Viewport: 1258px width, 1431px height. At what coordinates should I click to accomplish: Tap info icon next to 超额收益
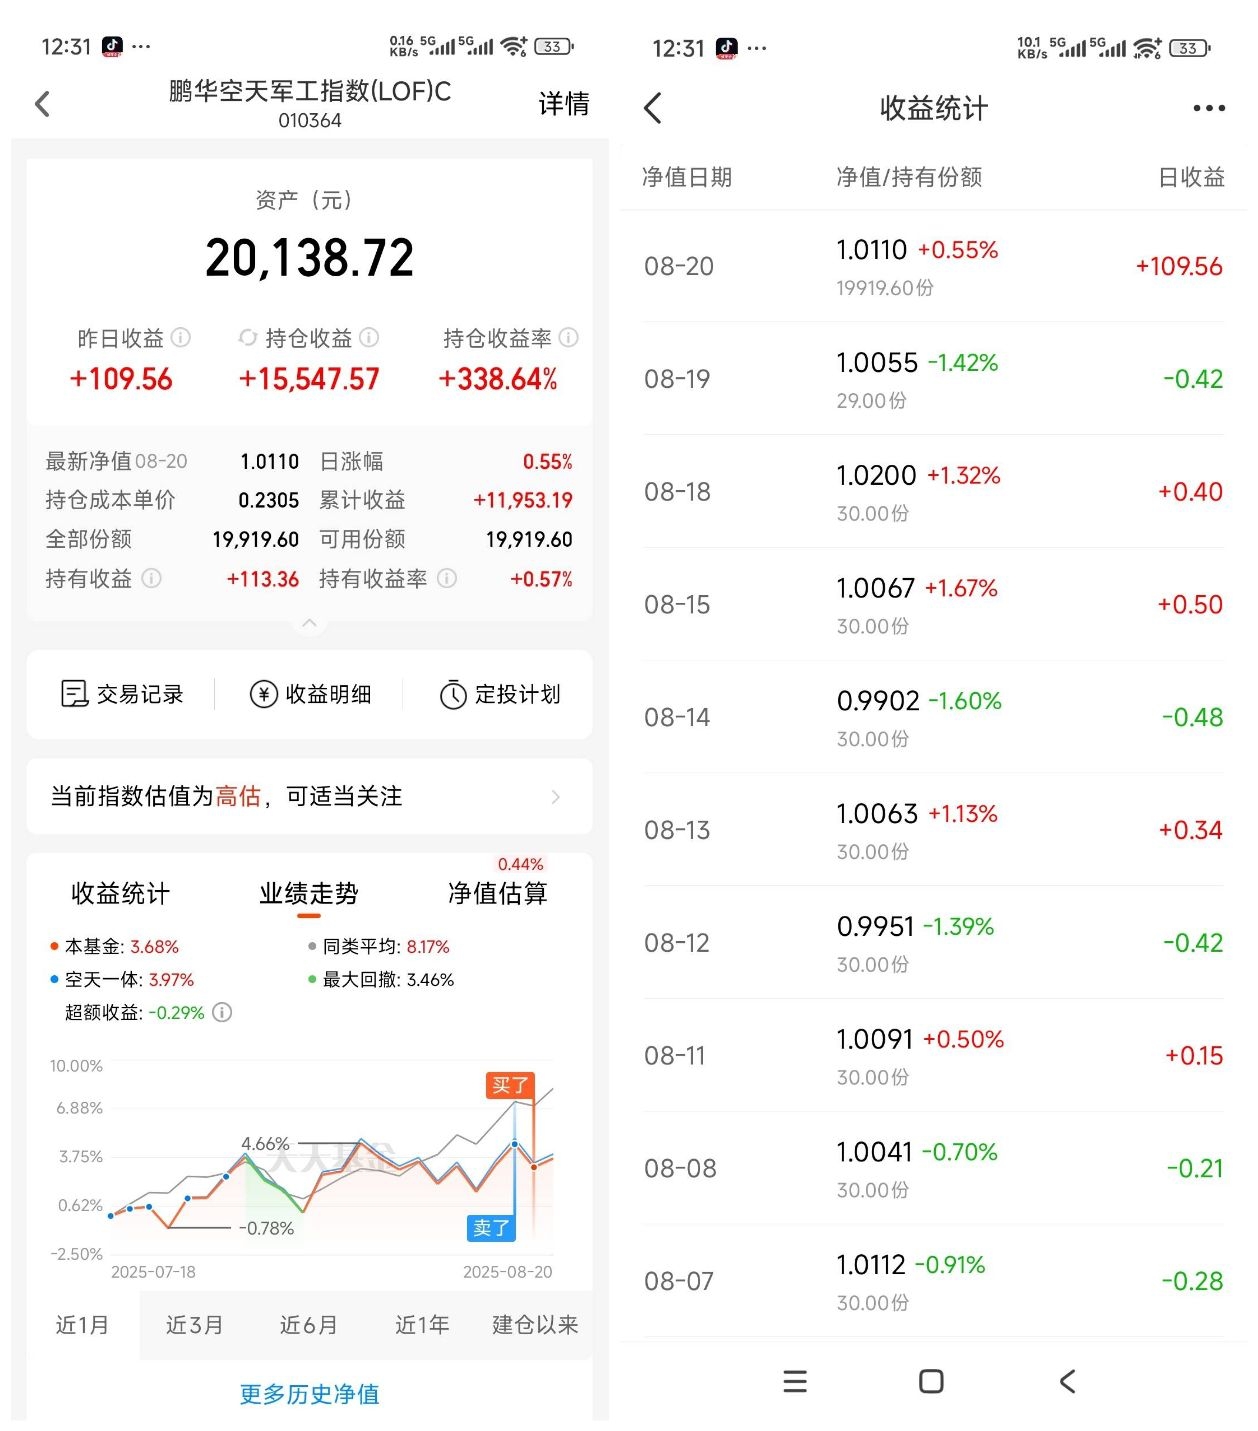[223, 1012]
